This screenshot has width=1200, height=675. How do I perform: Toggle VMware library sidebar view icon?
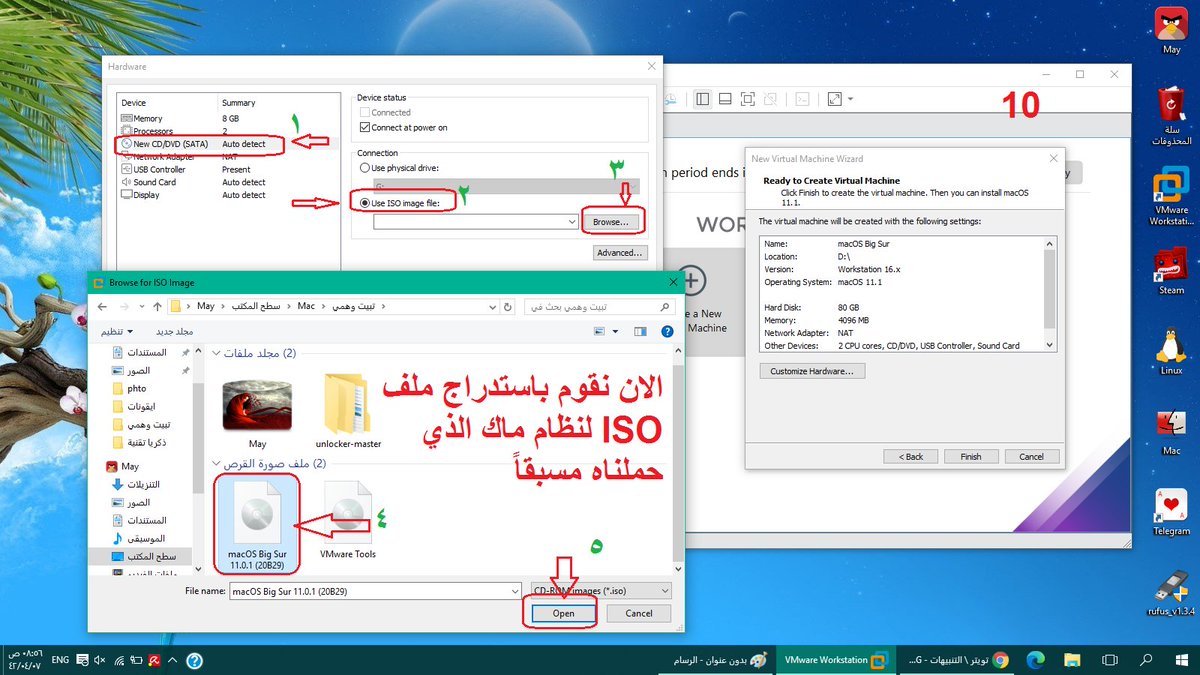click(702, 99)
